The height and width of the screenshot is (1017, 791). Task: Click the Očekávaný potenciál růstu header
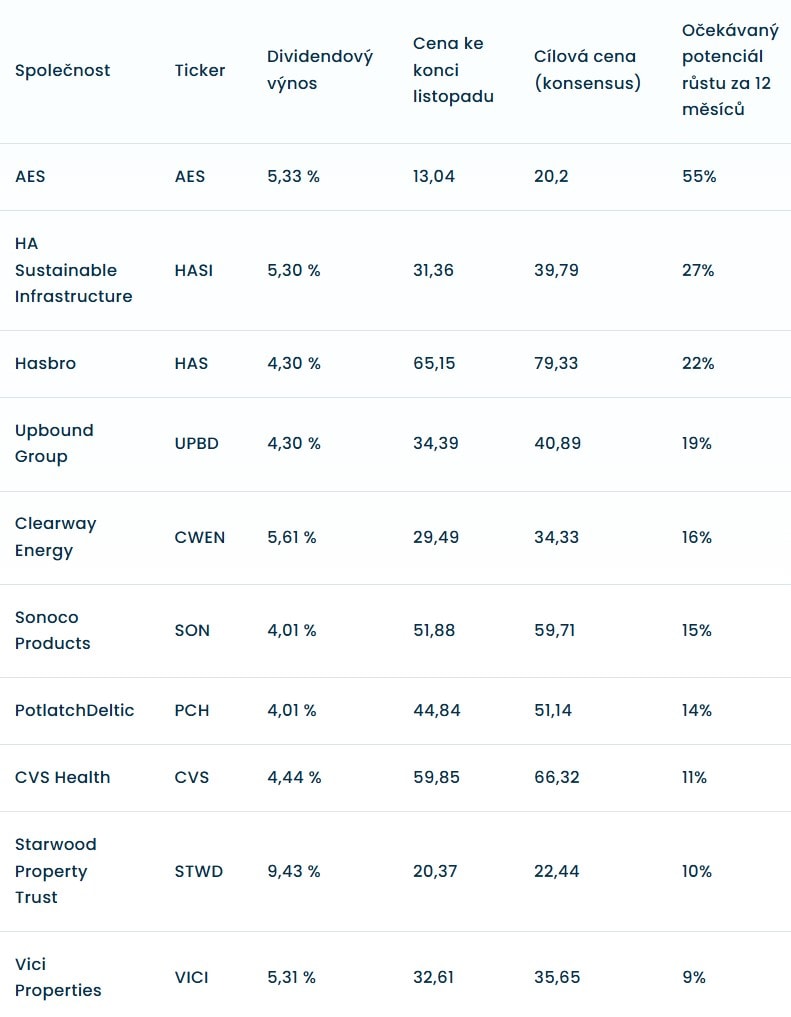[x=730, y=70]
